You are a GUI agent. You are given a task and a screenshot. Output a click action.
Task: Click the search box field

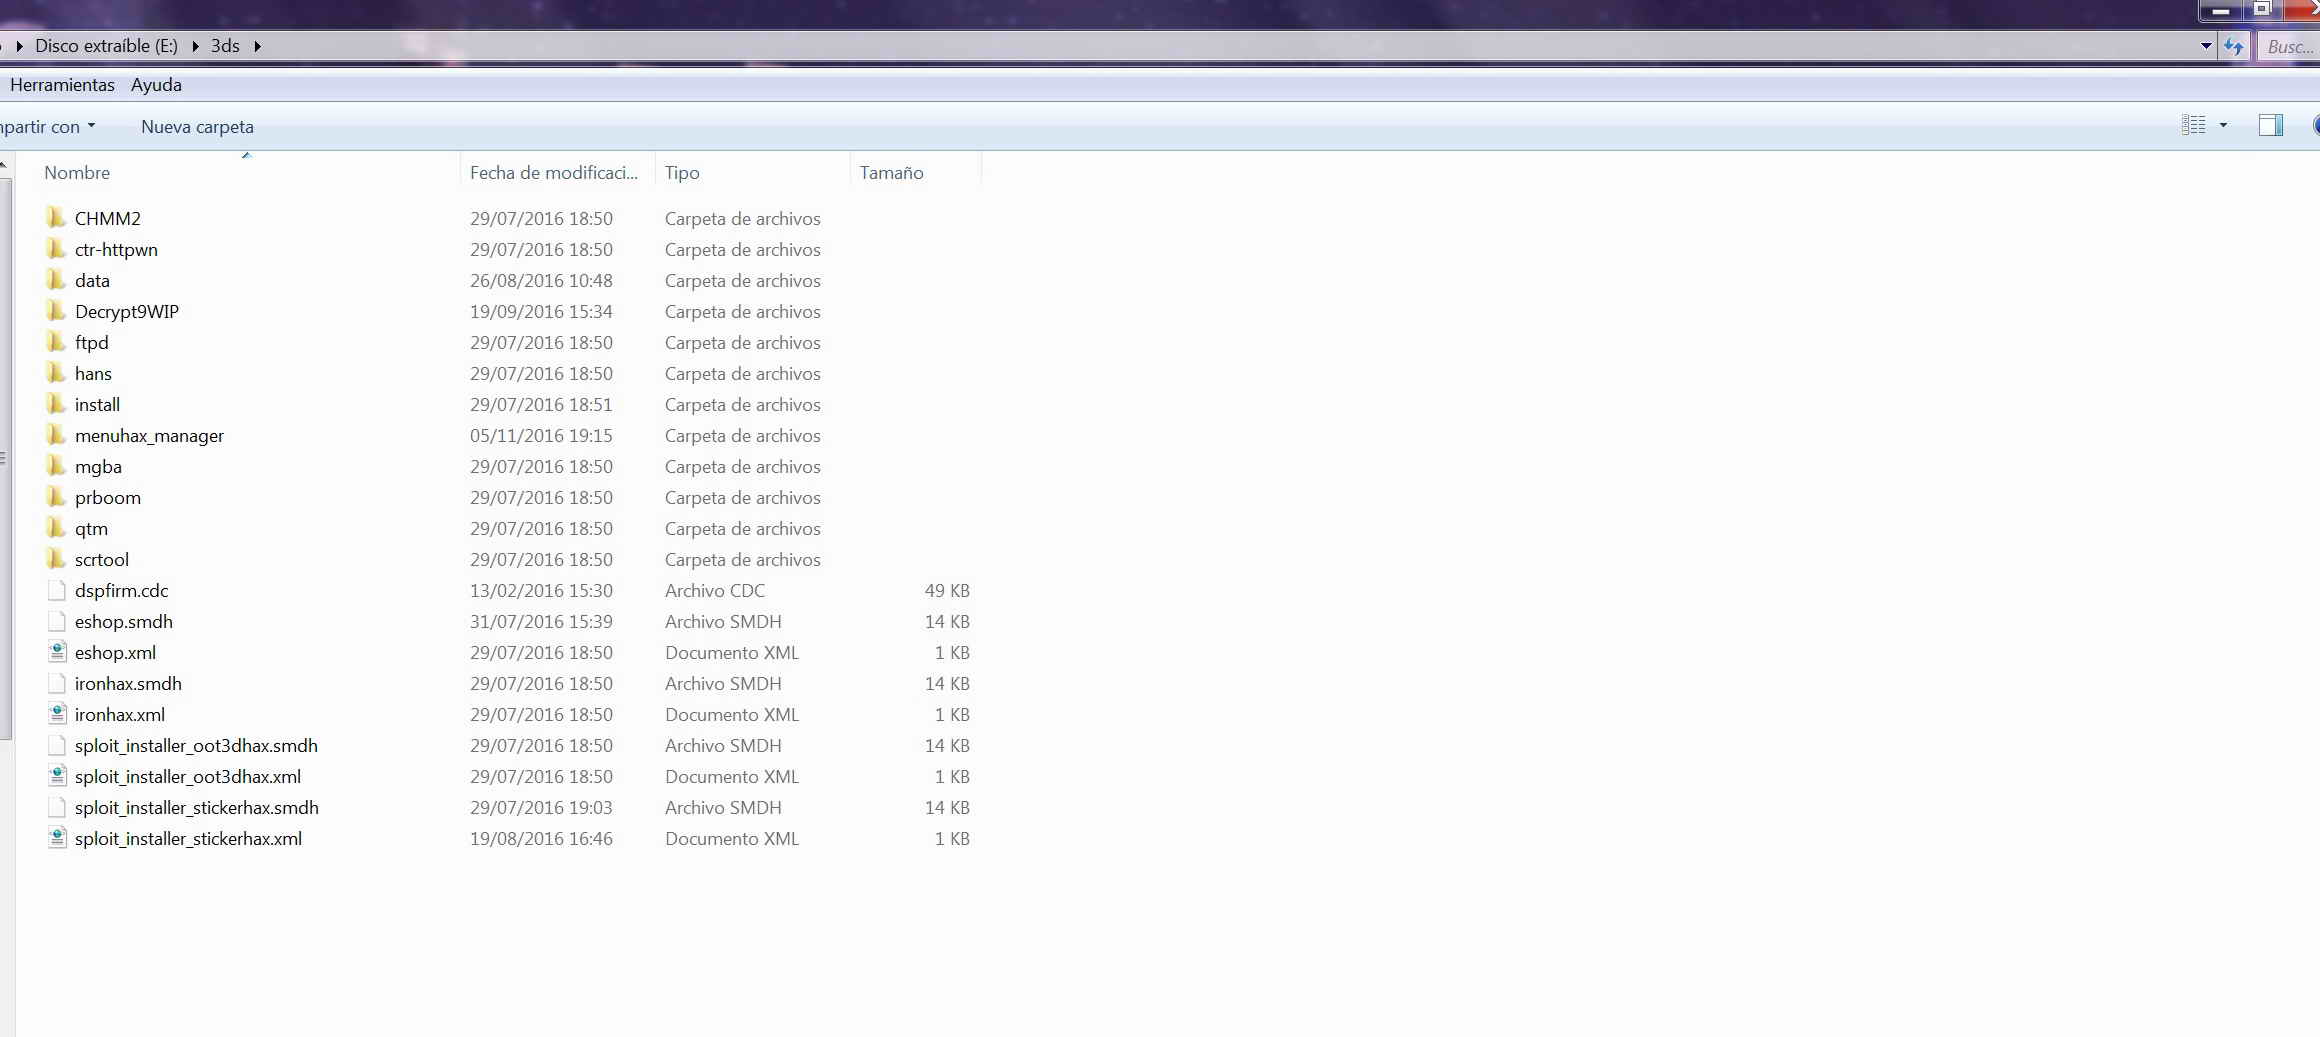[2289, 46]
